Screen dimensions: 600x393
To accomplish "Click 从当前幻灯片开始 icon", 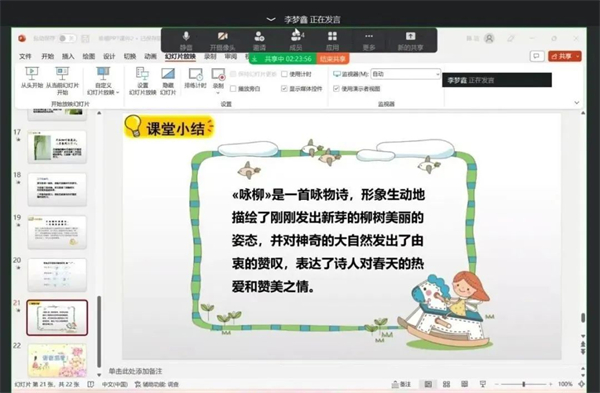I will point(62,73).
